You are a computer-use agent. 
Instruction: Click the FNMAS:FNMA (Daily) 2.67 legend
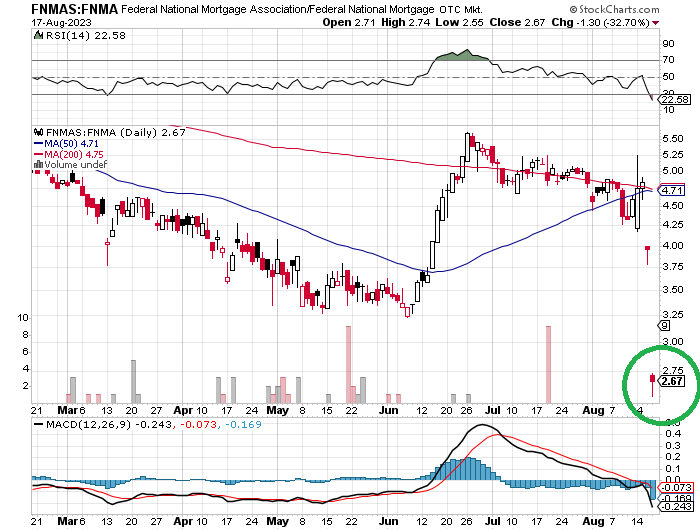pyautogui.click(x=115, y=132)
